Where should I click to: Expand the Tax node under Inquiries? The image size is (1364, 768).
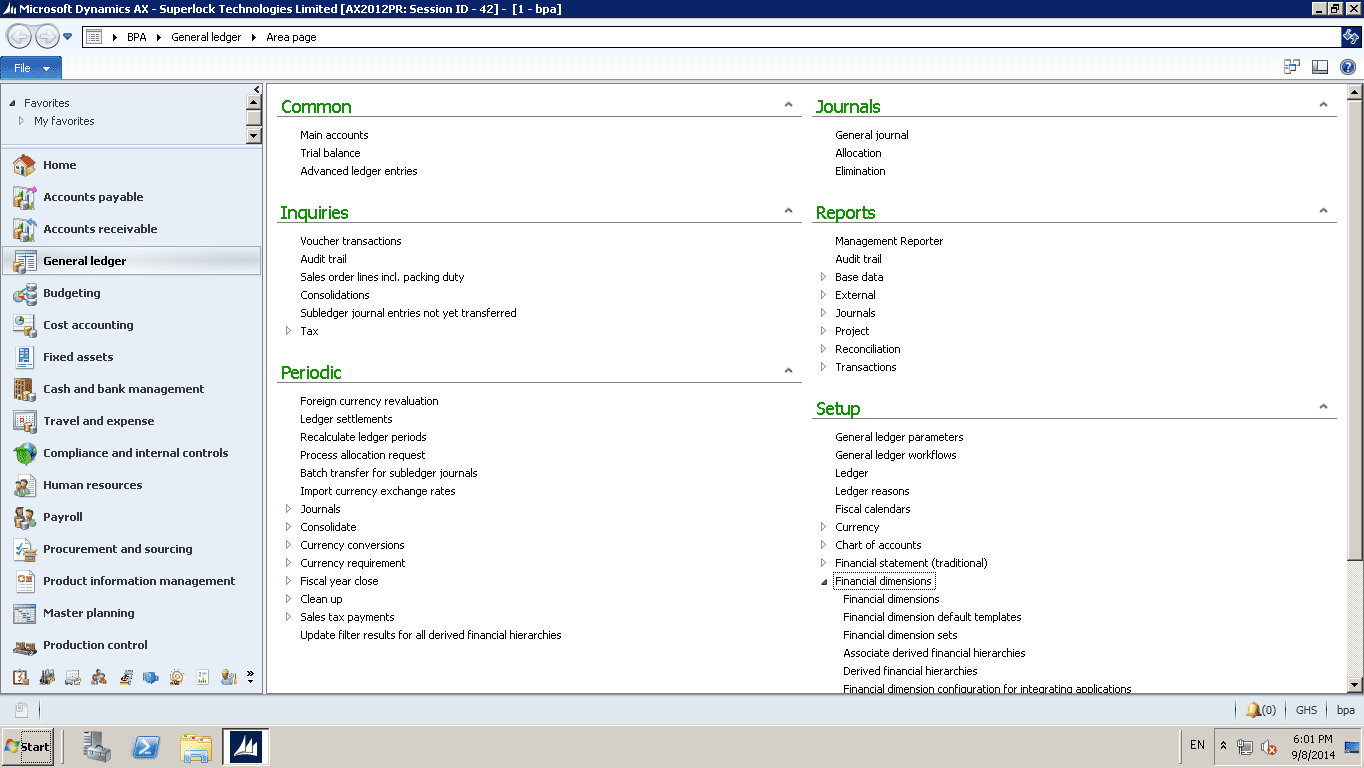[289, 331]
